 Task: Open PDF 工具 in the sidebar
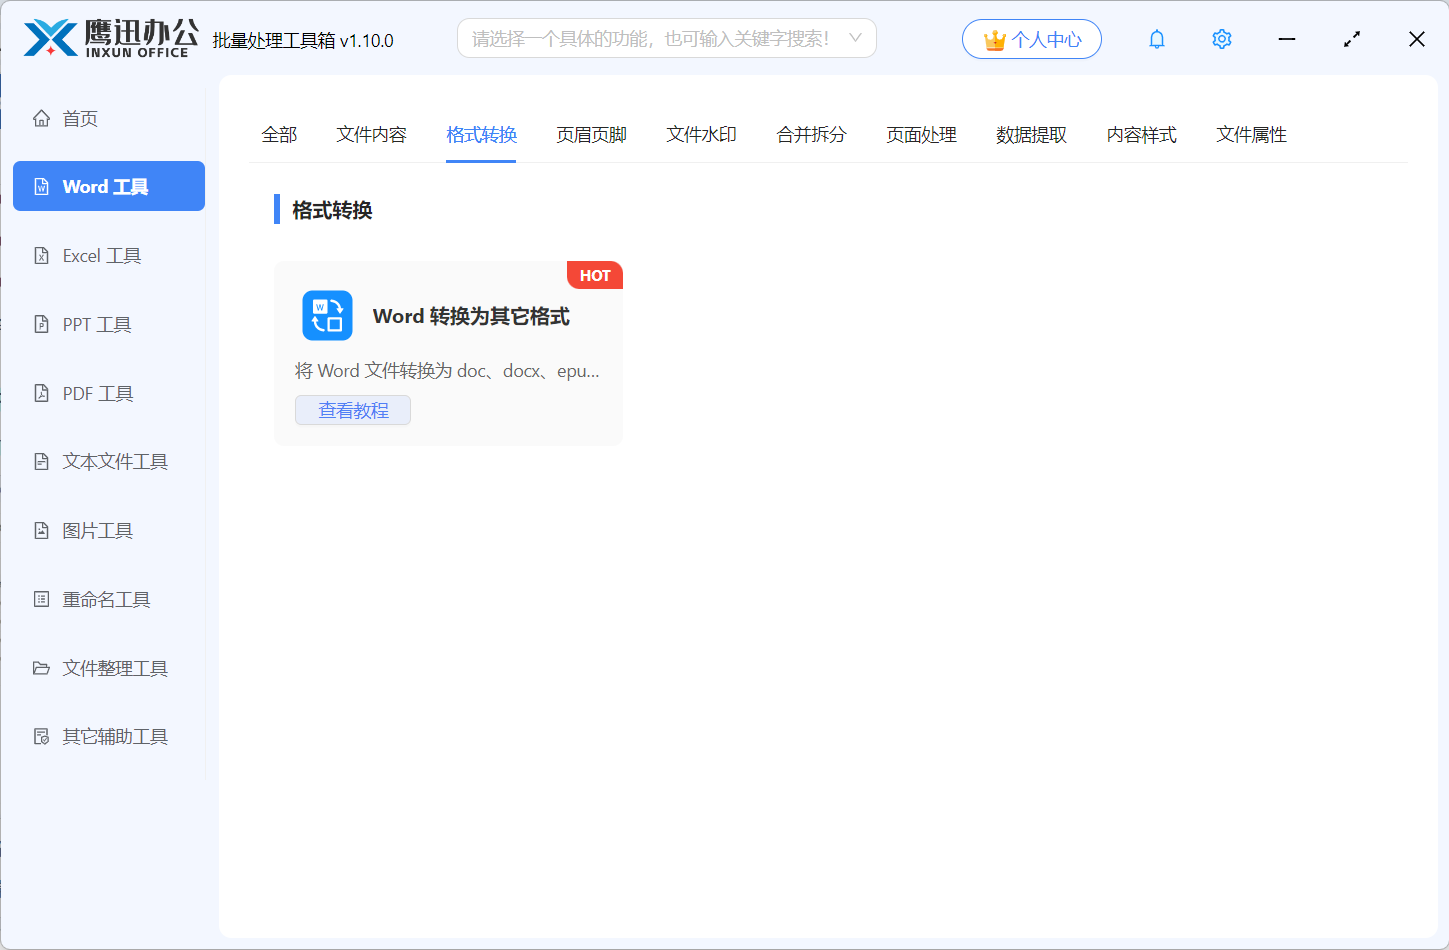click(97, 393)
